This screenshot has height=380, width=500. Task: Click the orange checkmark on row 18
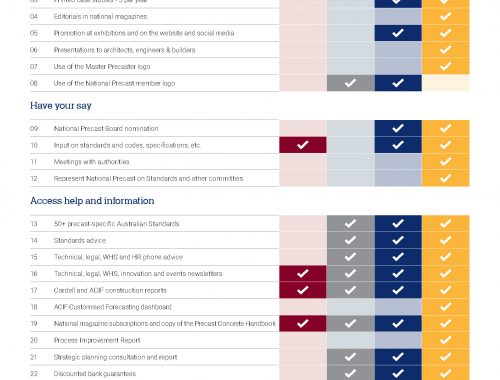tap(446, 307)
